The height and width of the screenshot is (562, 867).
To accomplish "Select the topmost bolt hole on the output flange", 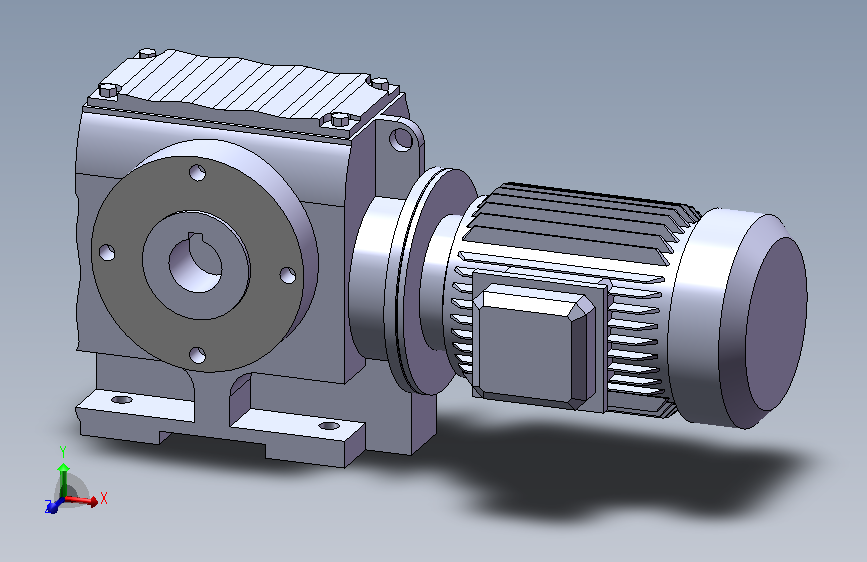I will pos(197,172).
